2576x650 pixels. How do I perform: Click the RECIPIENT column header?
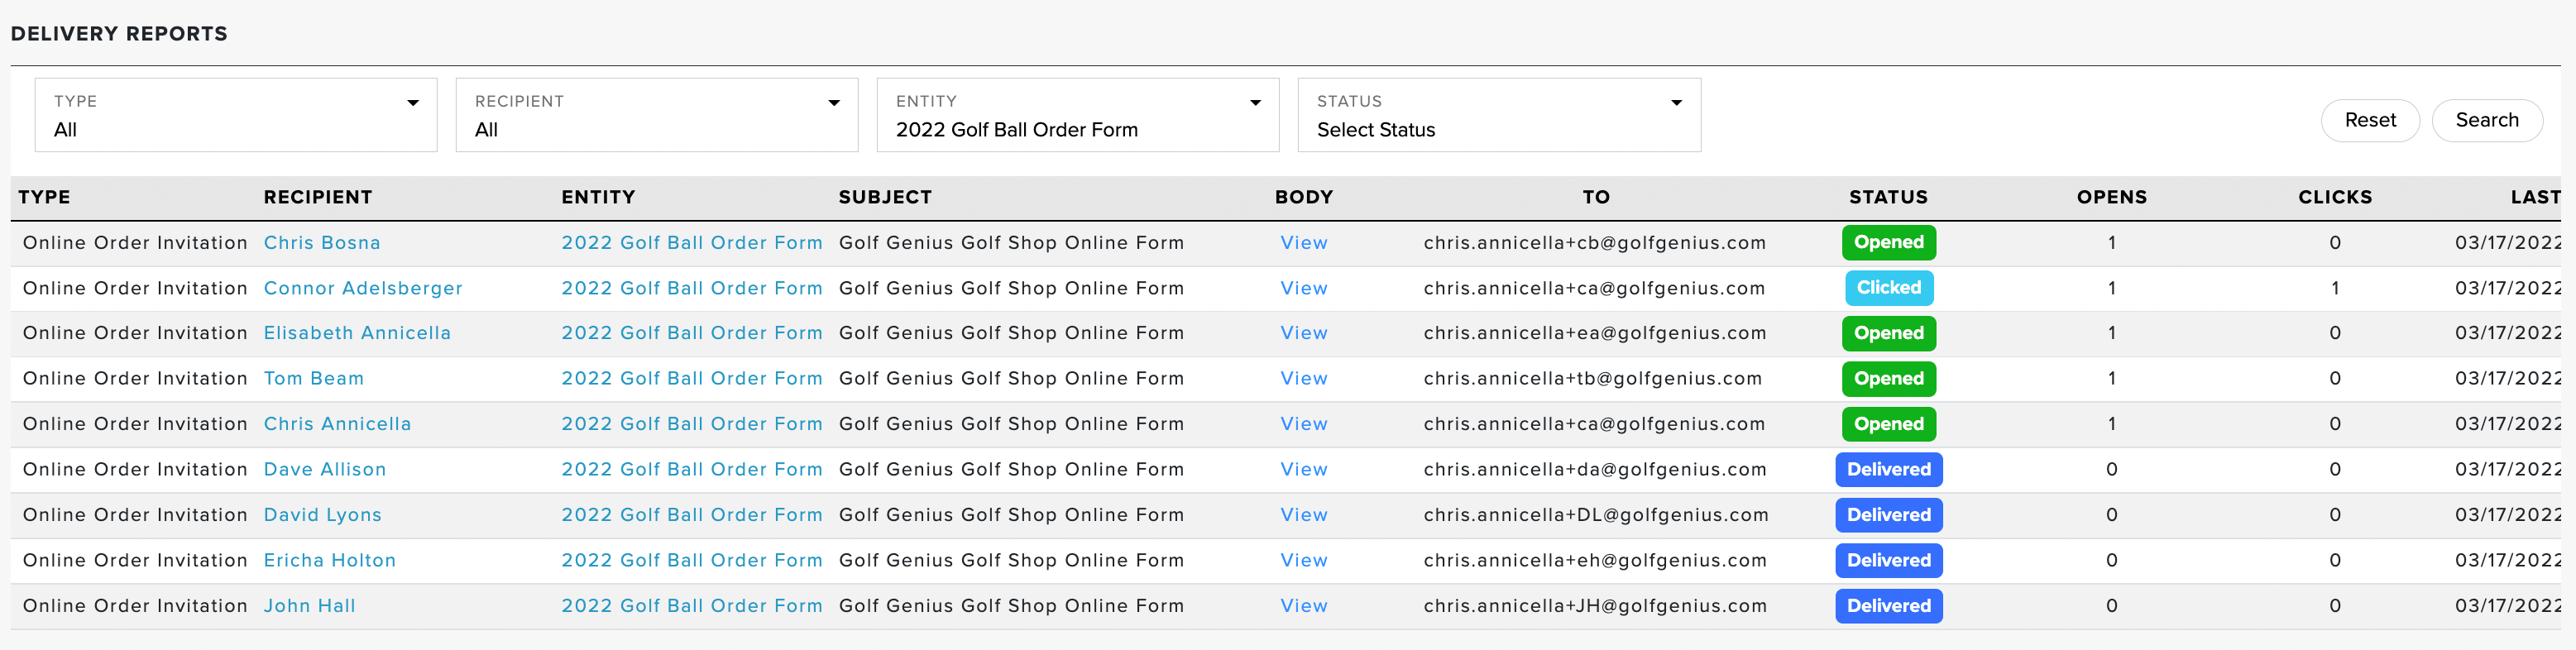[x=318, y=197]
